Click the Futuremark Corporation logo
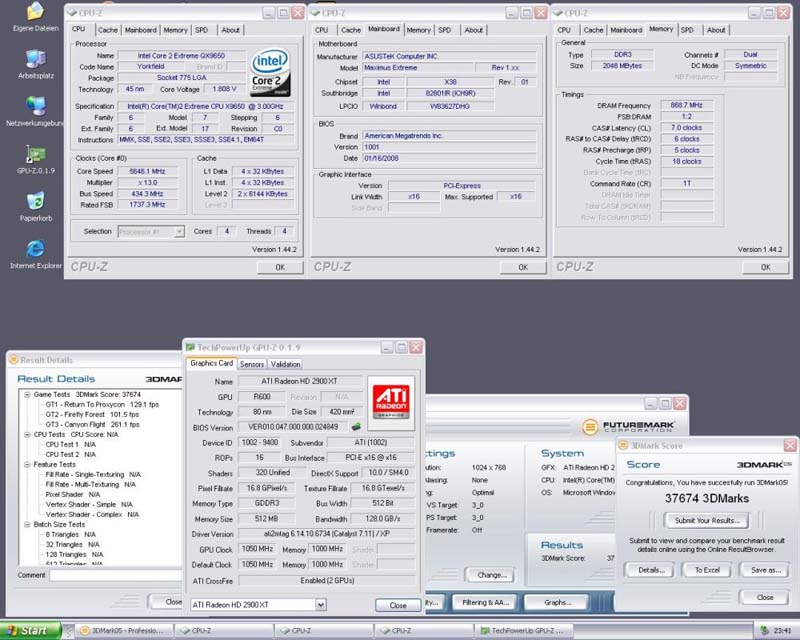Screen dimensions: 800x640 (x=629, y=426)
